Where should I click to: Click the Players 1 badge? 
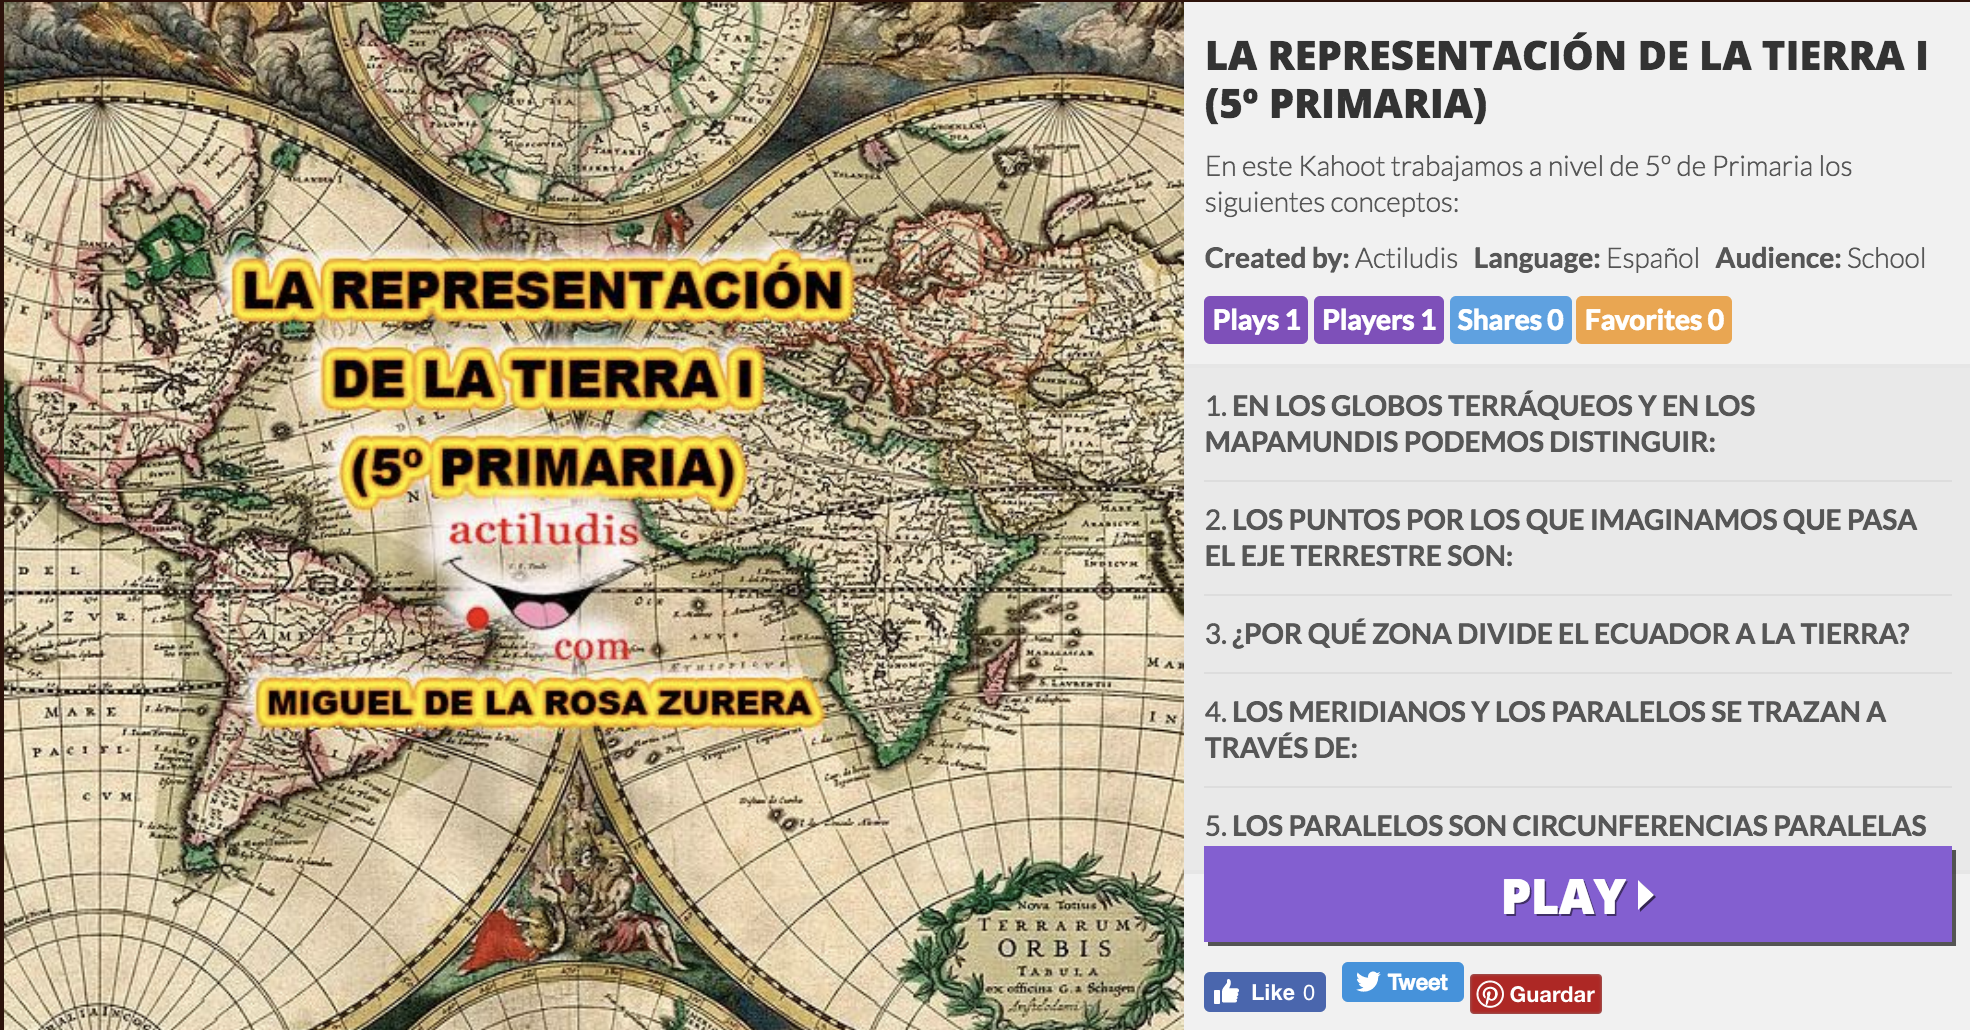[x=1378, y=320]
